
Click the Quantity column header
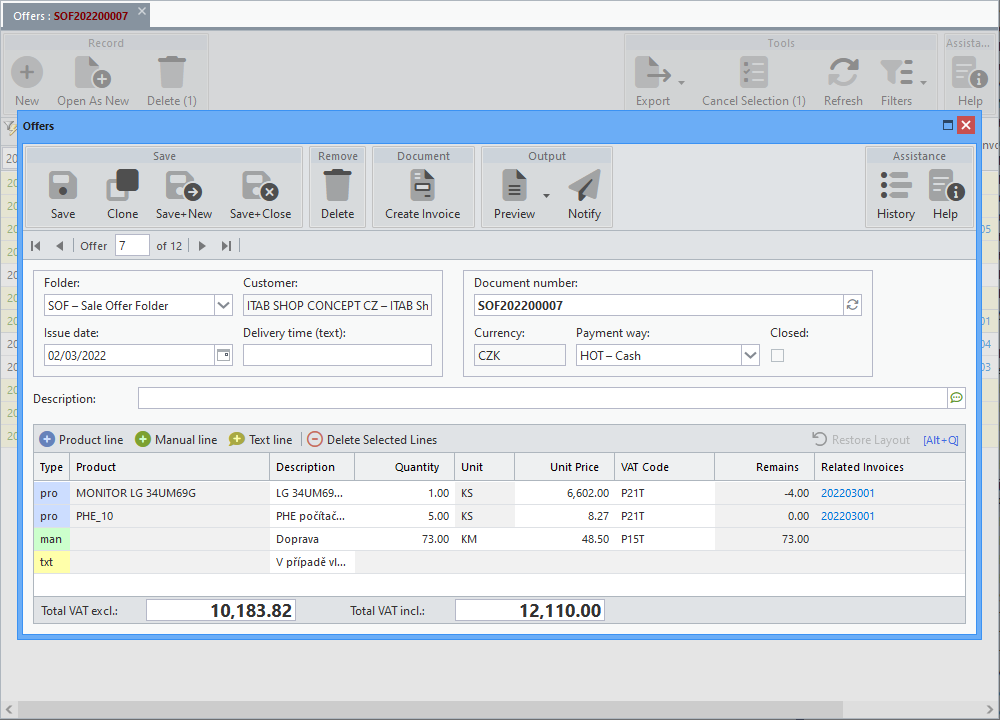tap(404, 467)
